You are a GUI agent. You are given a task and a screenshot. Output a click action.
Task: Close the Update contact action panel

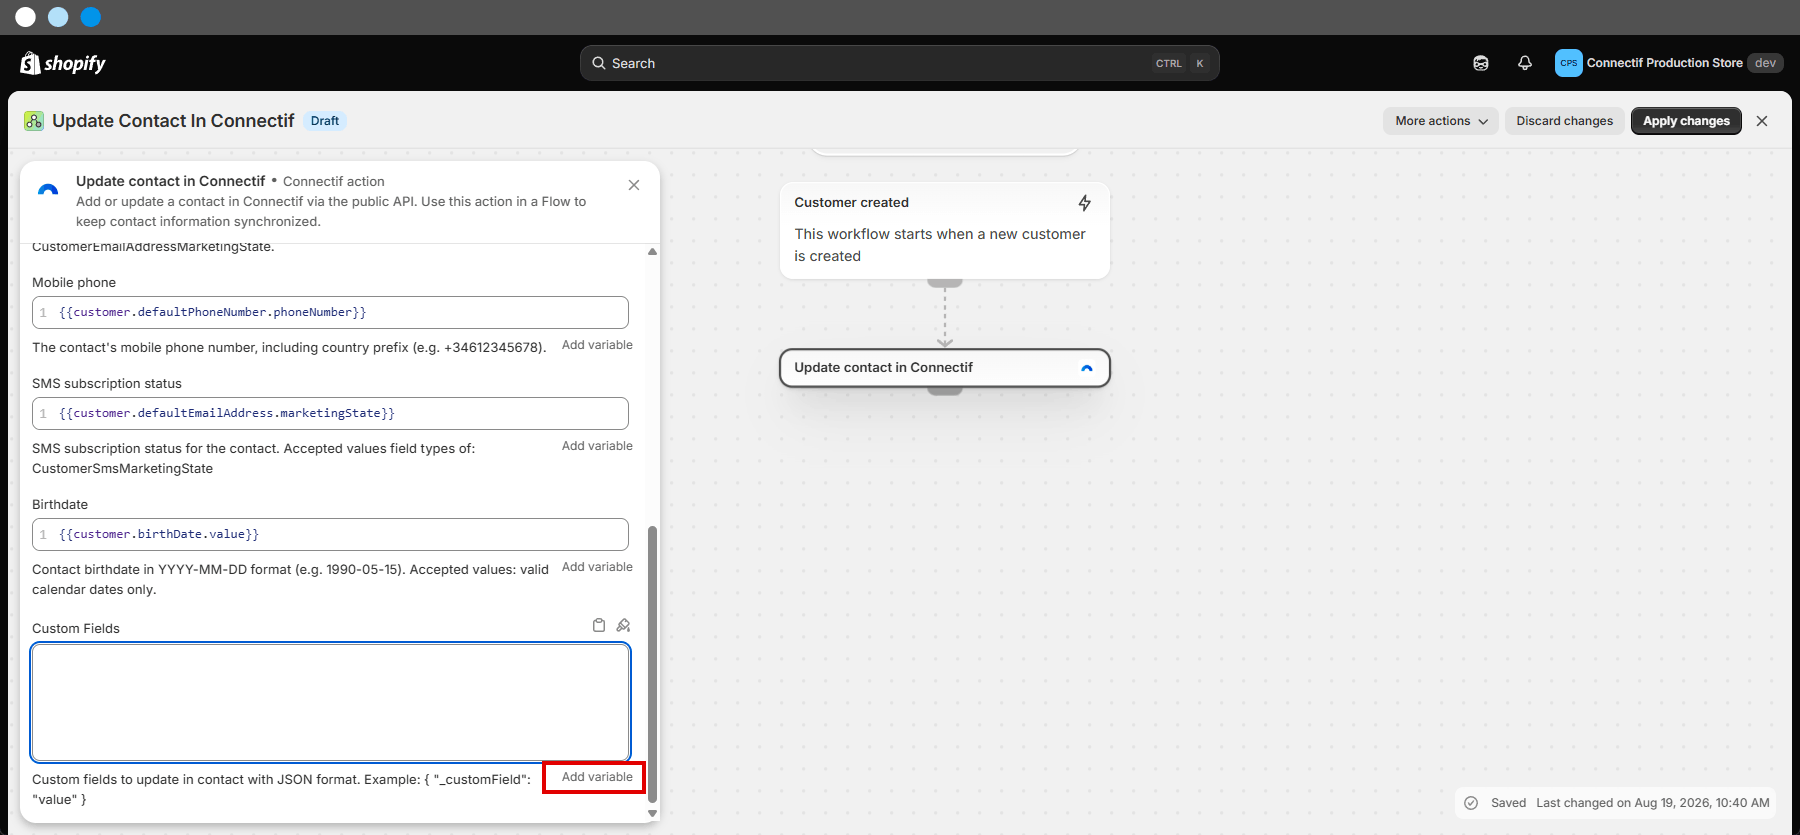[634, 185]
